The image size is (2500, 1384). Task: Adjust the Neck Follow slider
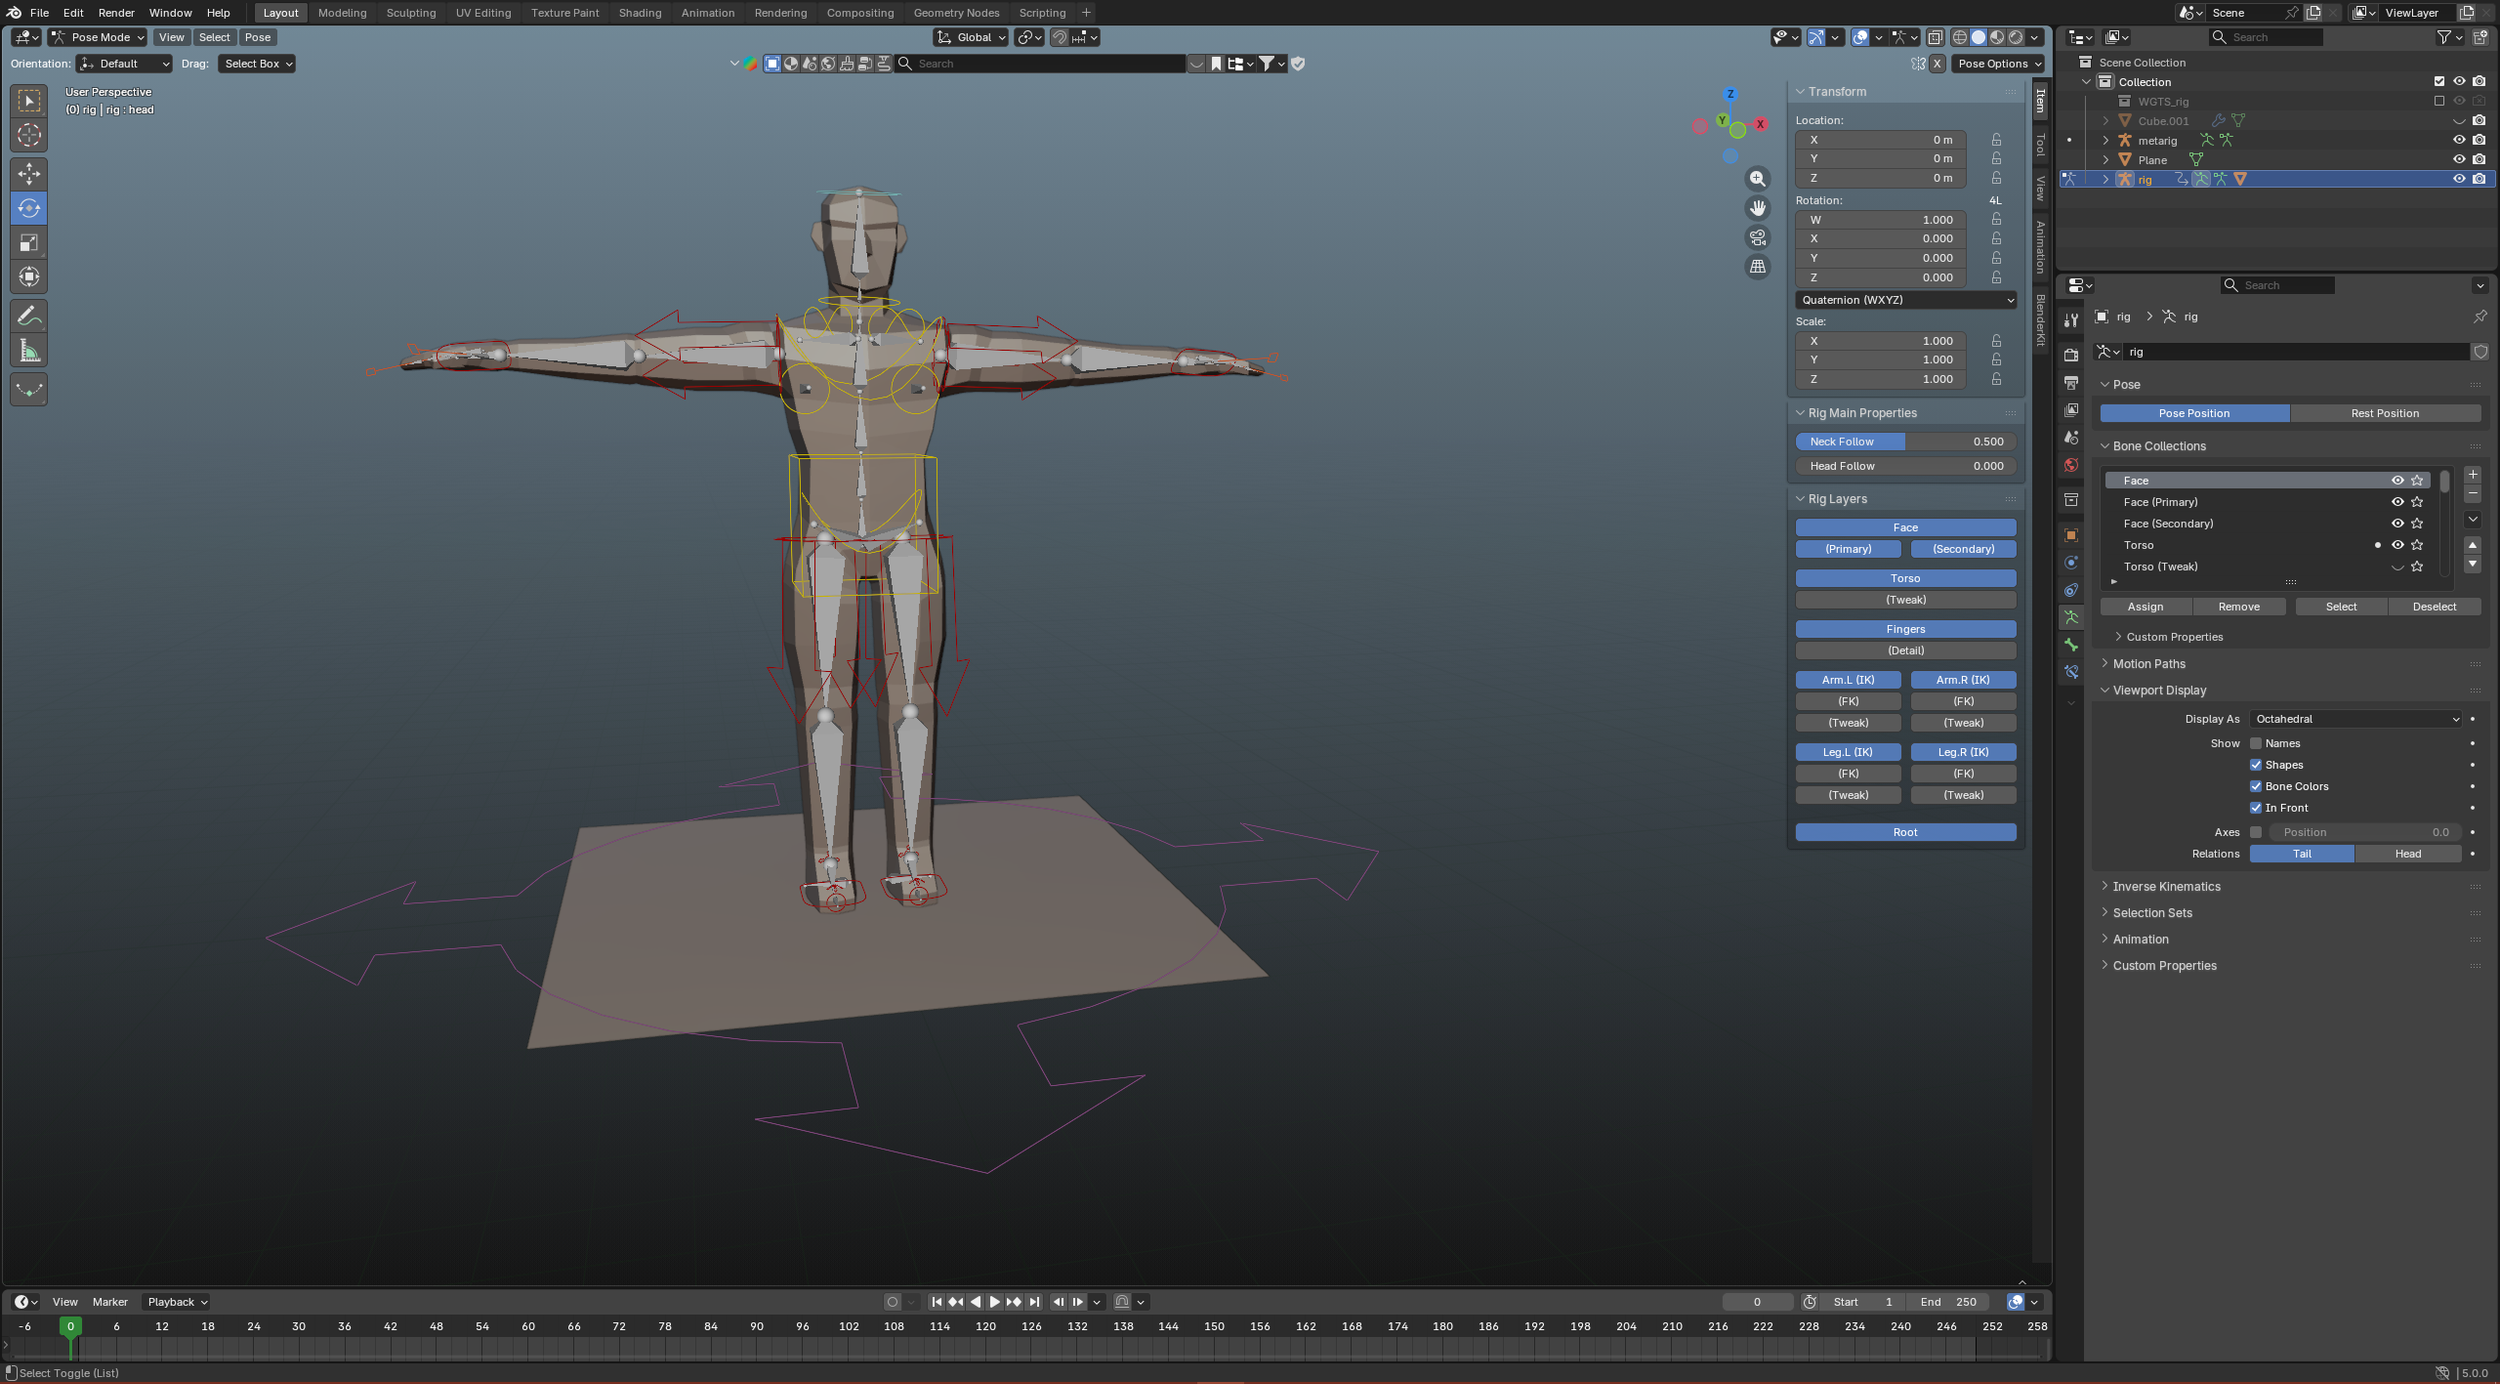[1905, 441]
